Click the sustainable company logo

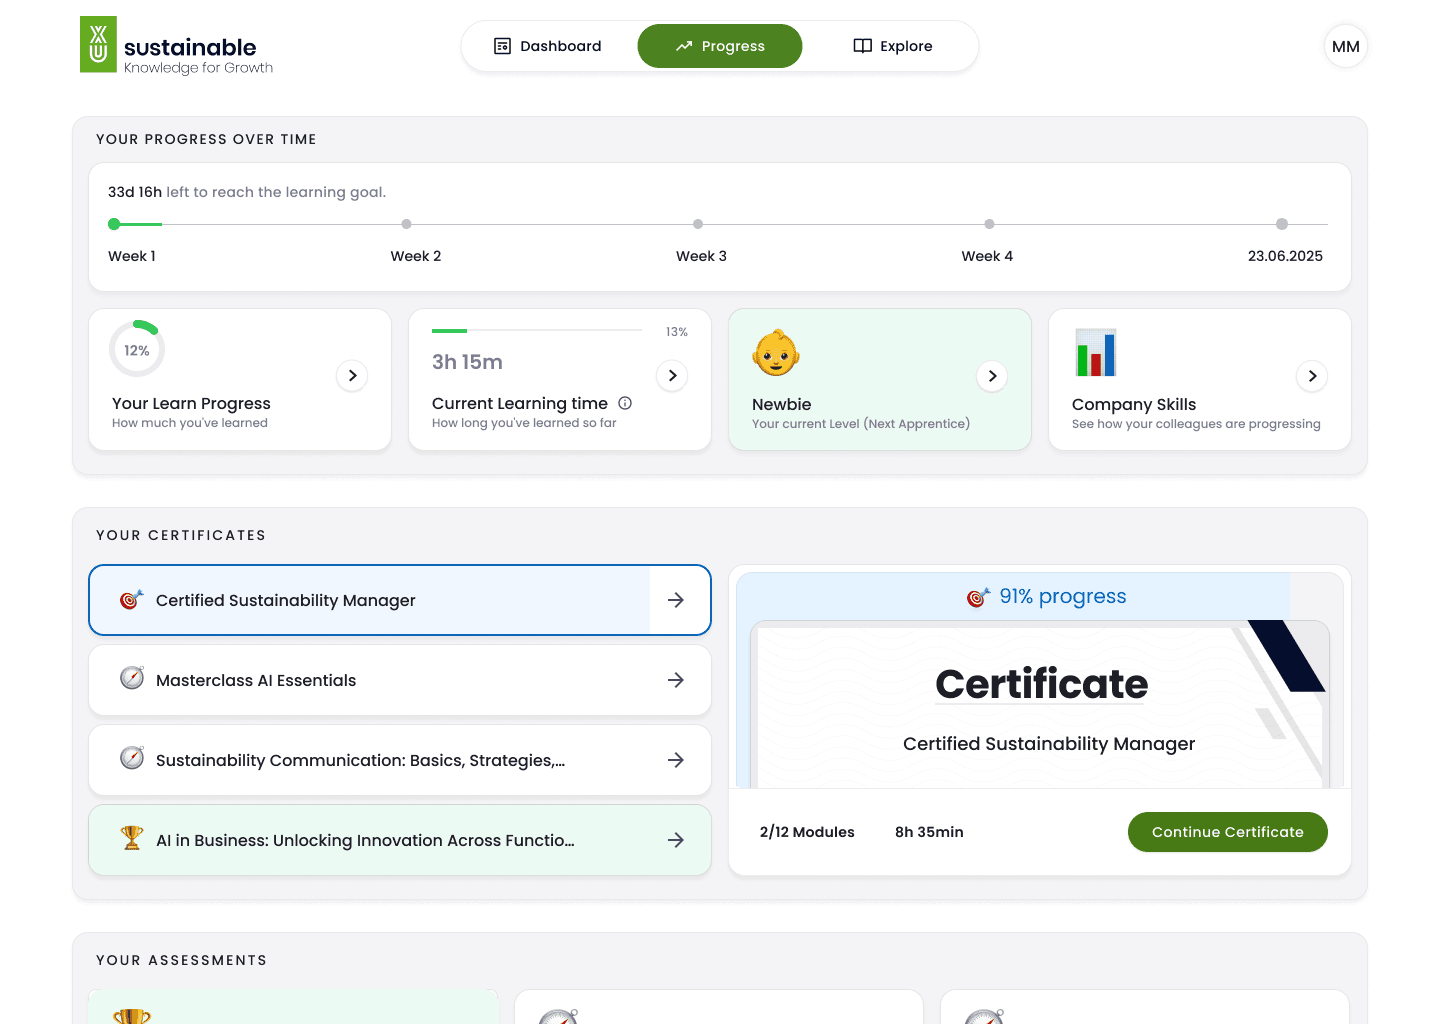click(x=175, y=46)
